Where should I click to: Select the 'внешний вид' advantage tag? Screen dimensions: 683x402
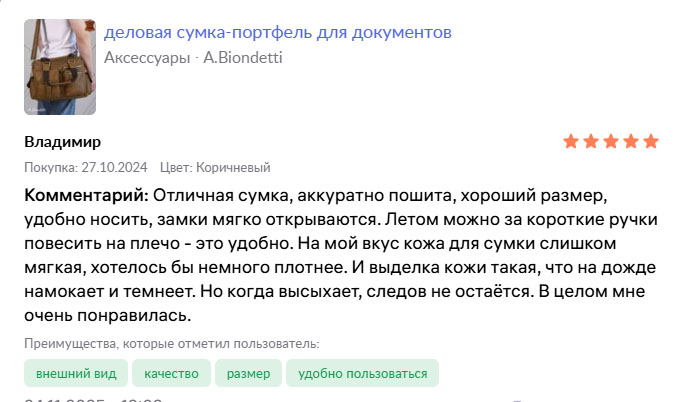pyautogui.click(x=76, y=374)
